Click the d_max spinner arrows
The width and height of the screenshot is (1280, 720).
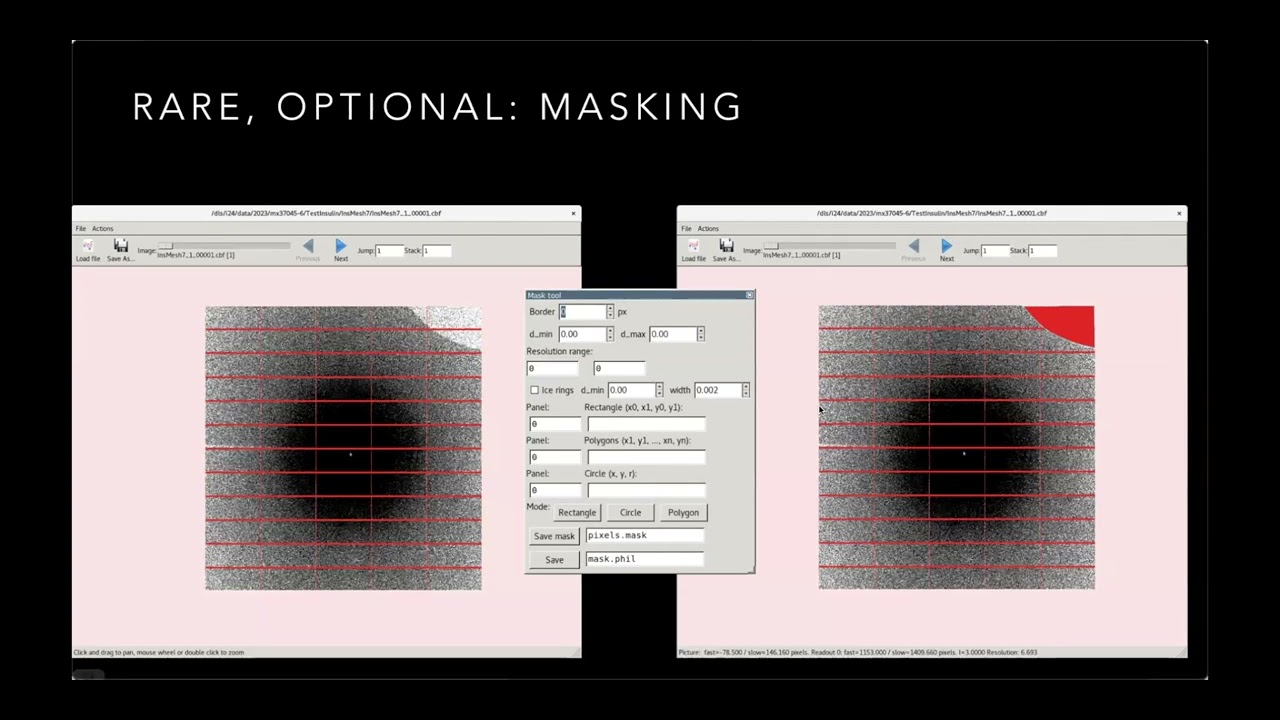coord(700,334)
